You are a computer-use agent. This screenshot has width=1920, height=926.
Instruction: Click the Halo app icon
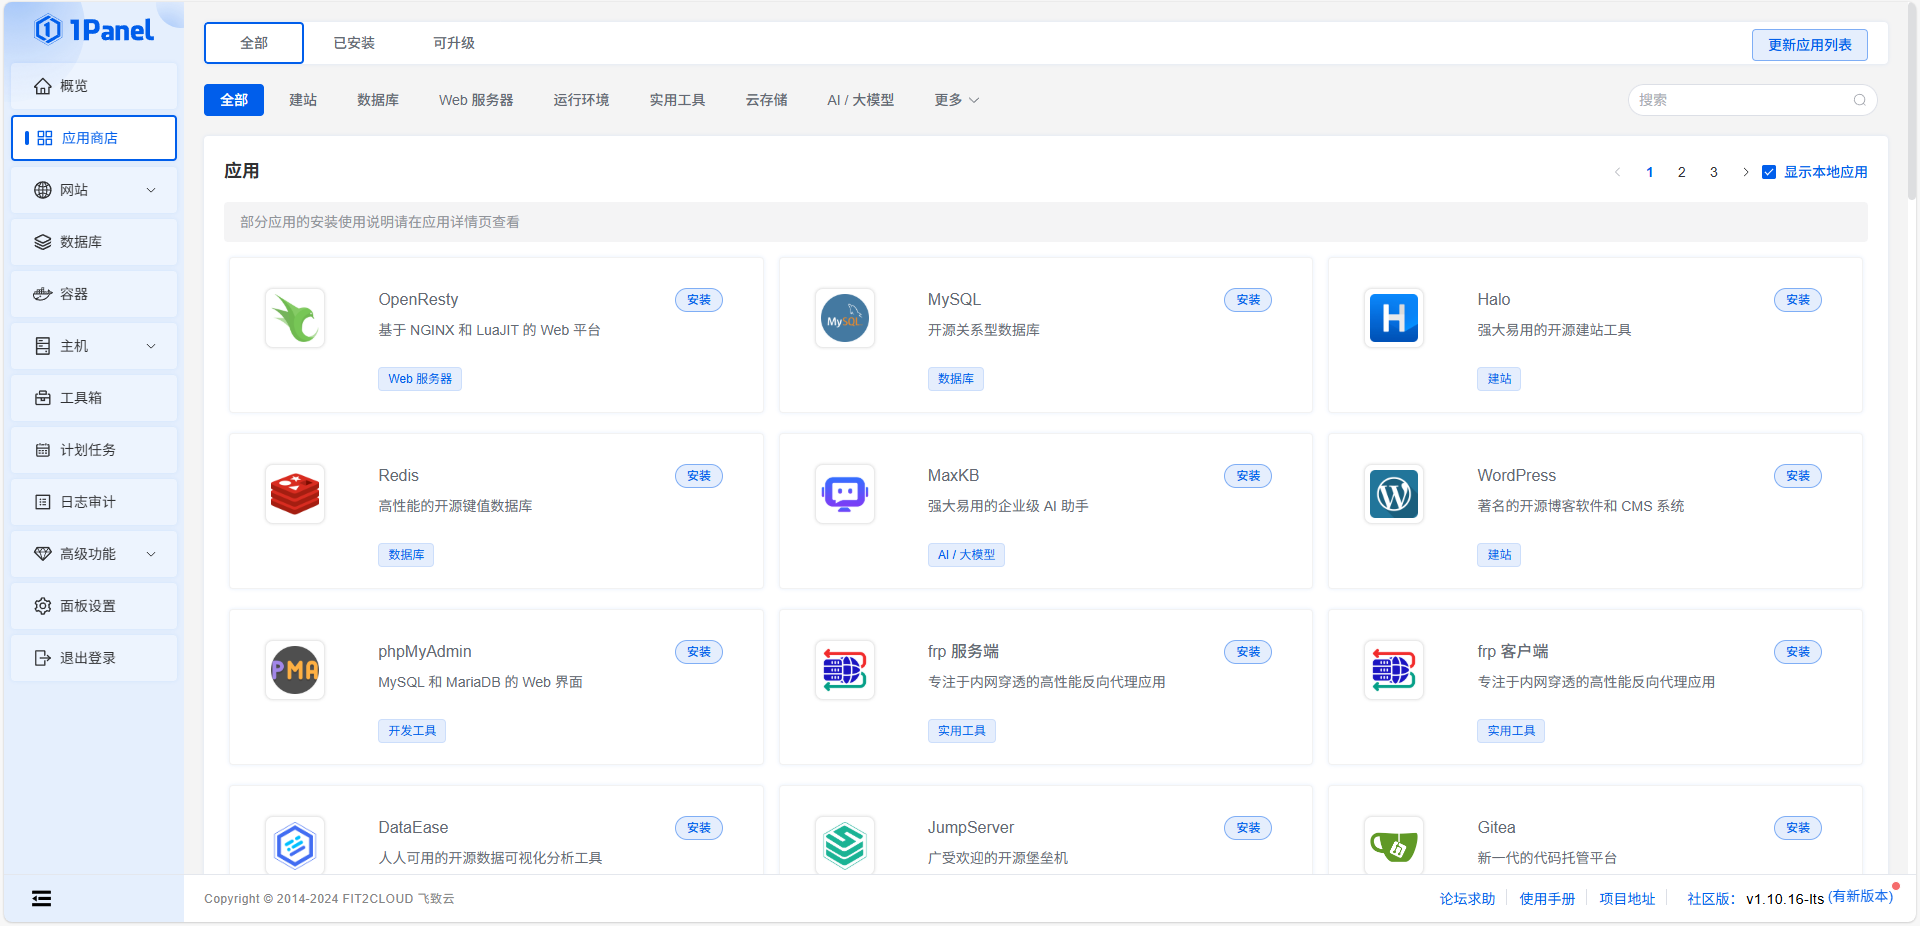(1394, 318)
